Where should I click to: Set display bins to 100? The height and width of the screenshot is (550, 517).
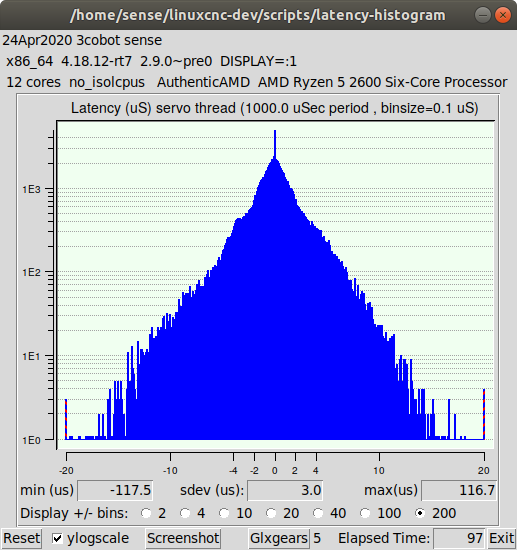point(365,513)
